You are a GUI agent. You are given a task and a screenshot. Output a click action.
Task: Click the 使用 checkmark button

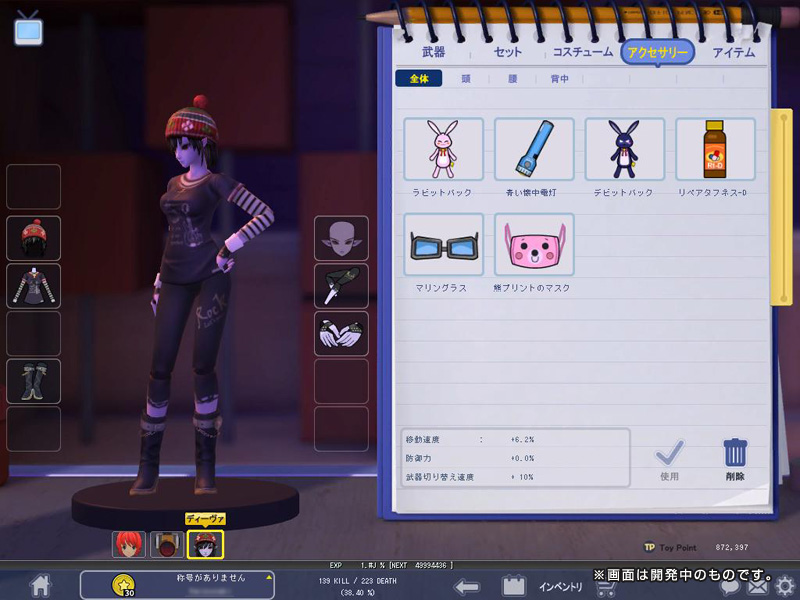click(x=669, y=460)
